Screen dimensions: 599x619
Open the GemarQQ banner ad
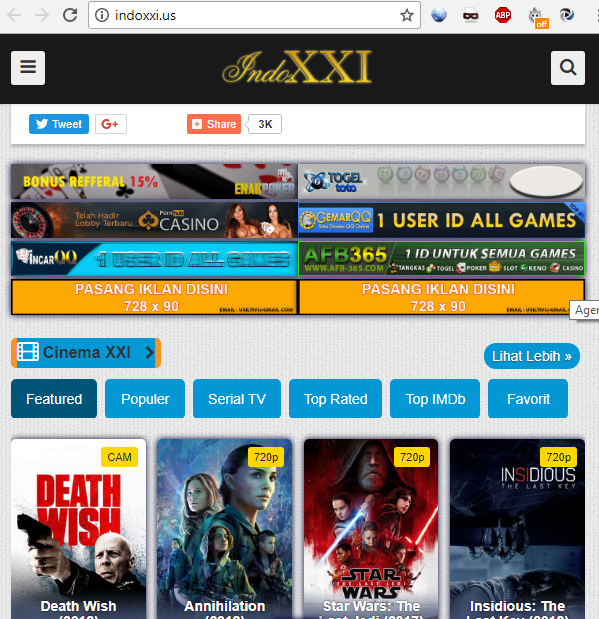coord(441,220)
